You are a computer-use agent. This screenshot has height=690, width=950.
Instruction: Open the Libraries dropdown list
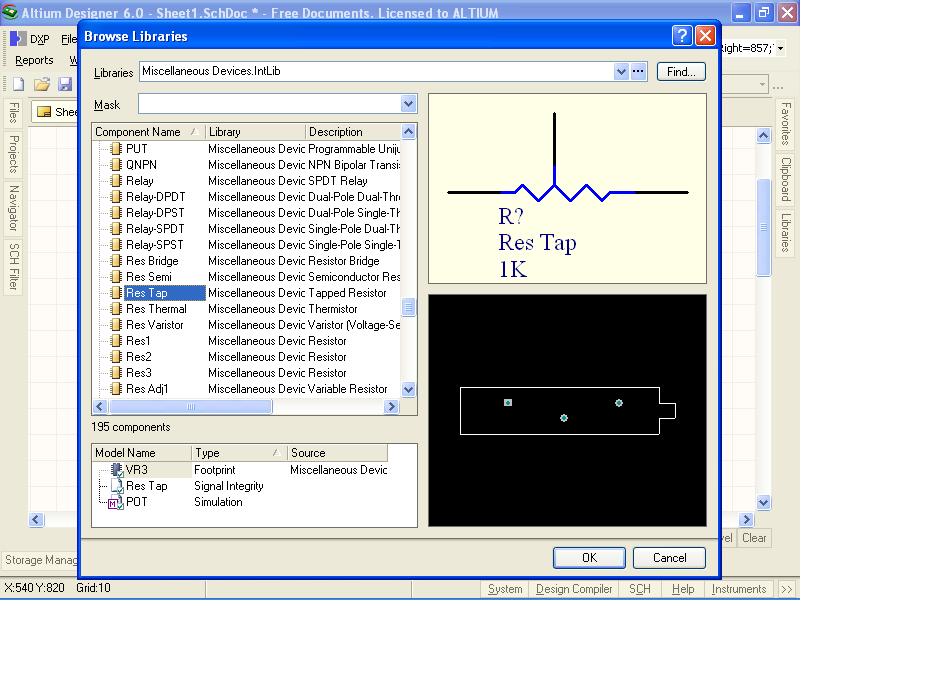click(x=621, y=72)
